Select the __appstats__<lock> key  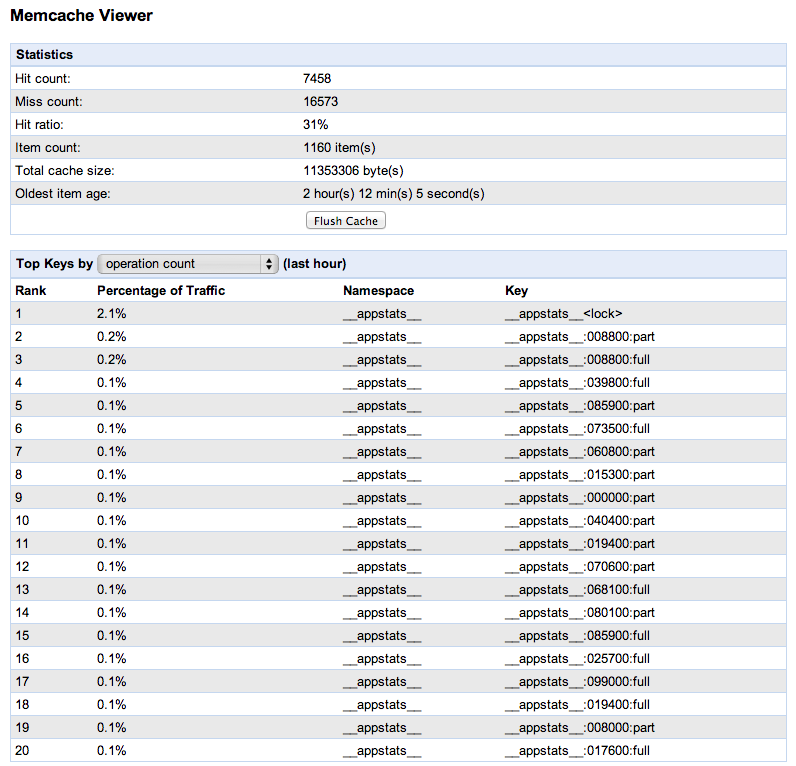(x=564, y=314)
